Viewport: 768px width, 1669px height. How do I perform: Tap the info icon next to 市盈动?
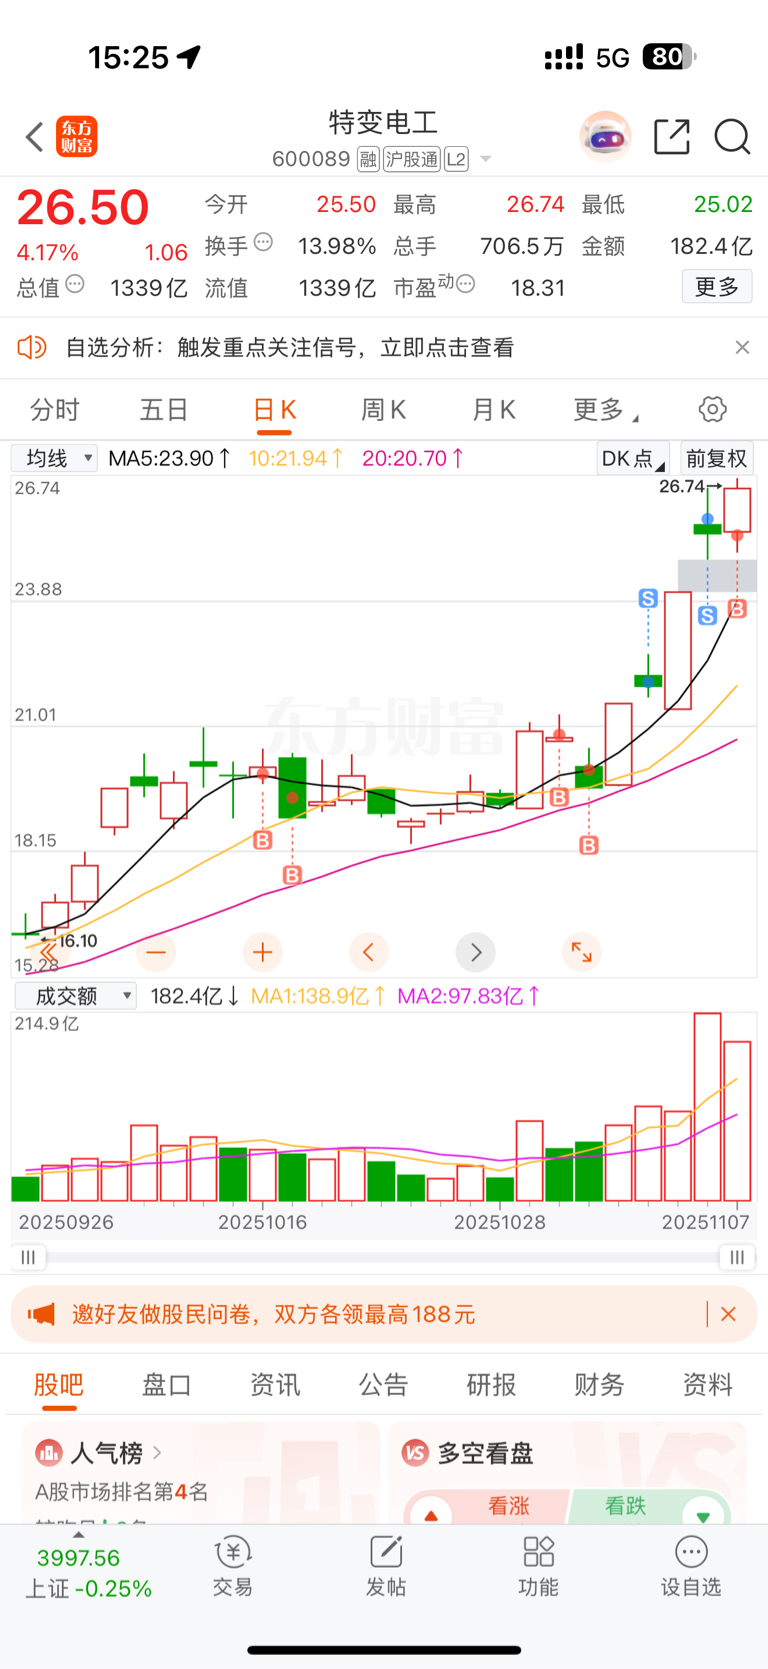pyautogui.click(x=465, y=285)
